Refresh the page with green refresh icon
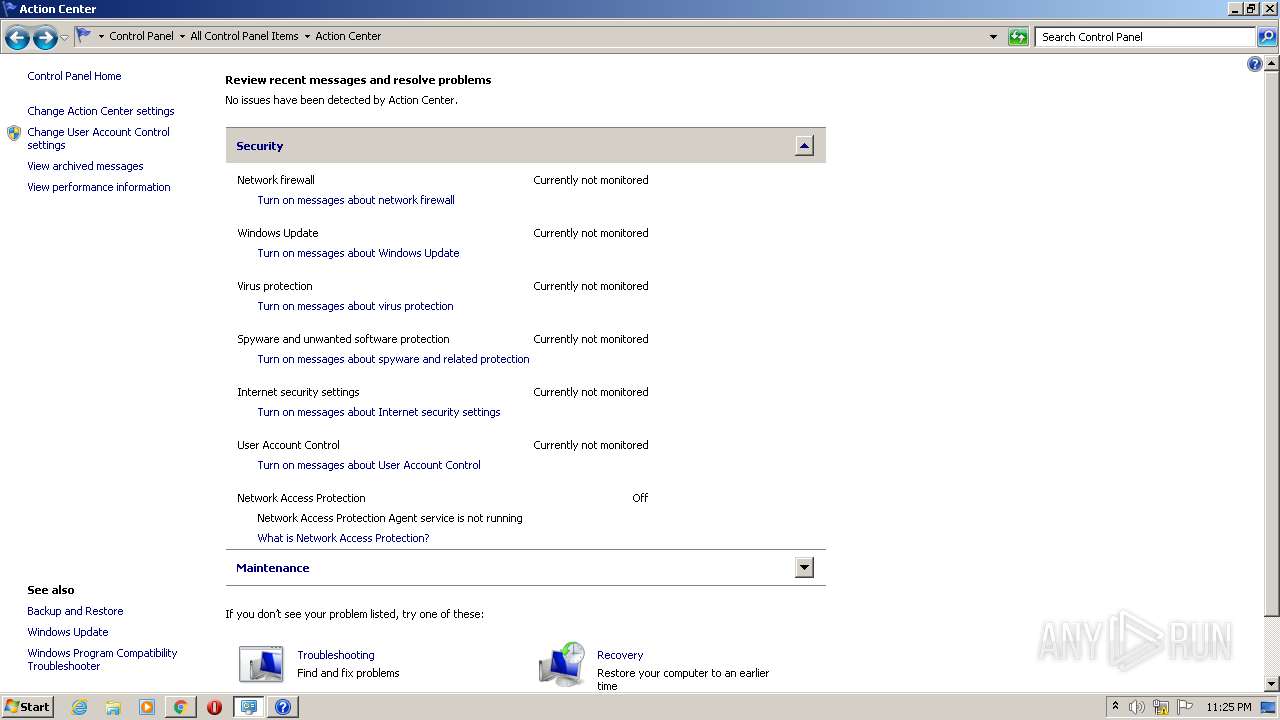1280x720 pixels. pyautogui.click(x=1018, y=37)
